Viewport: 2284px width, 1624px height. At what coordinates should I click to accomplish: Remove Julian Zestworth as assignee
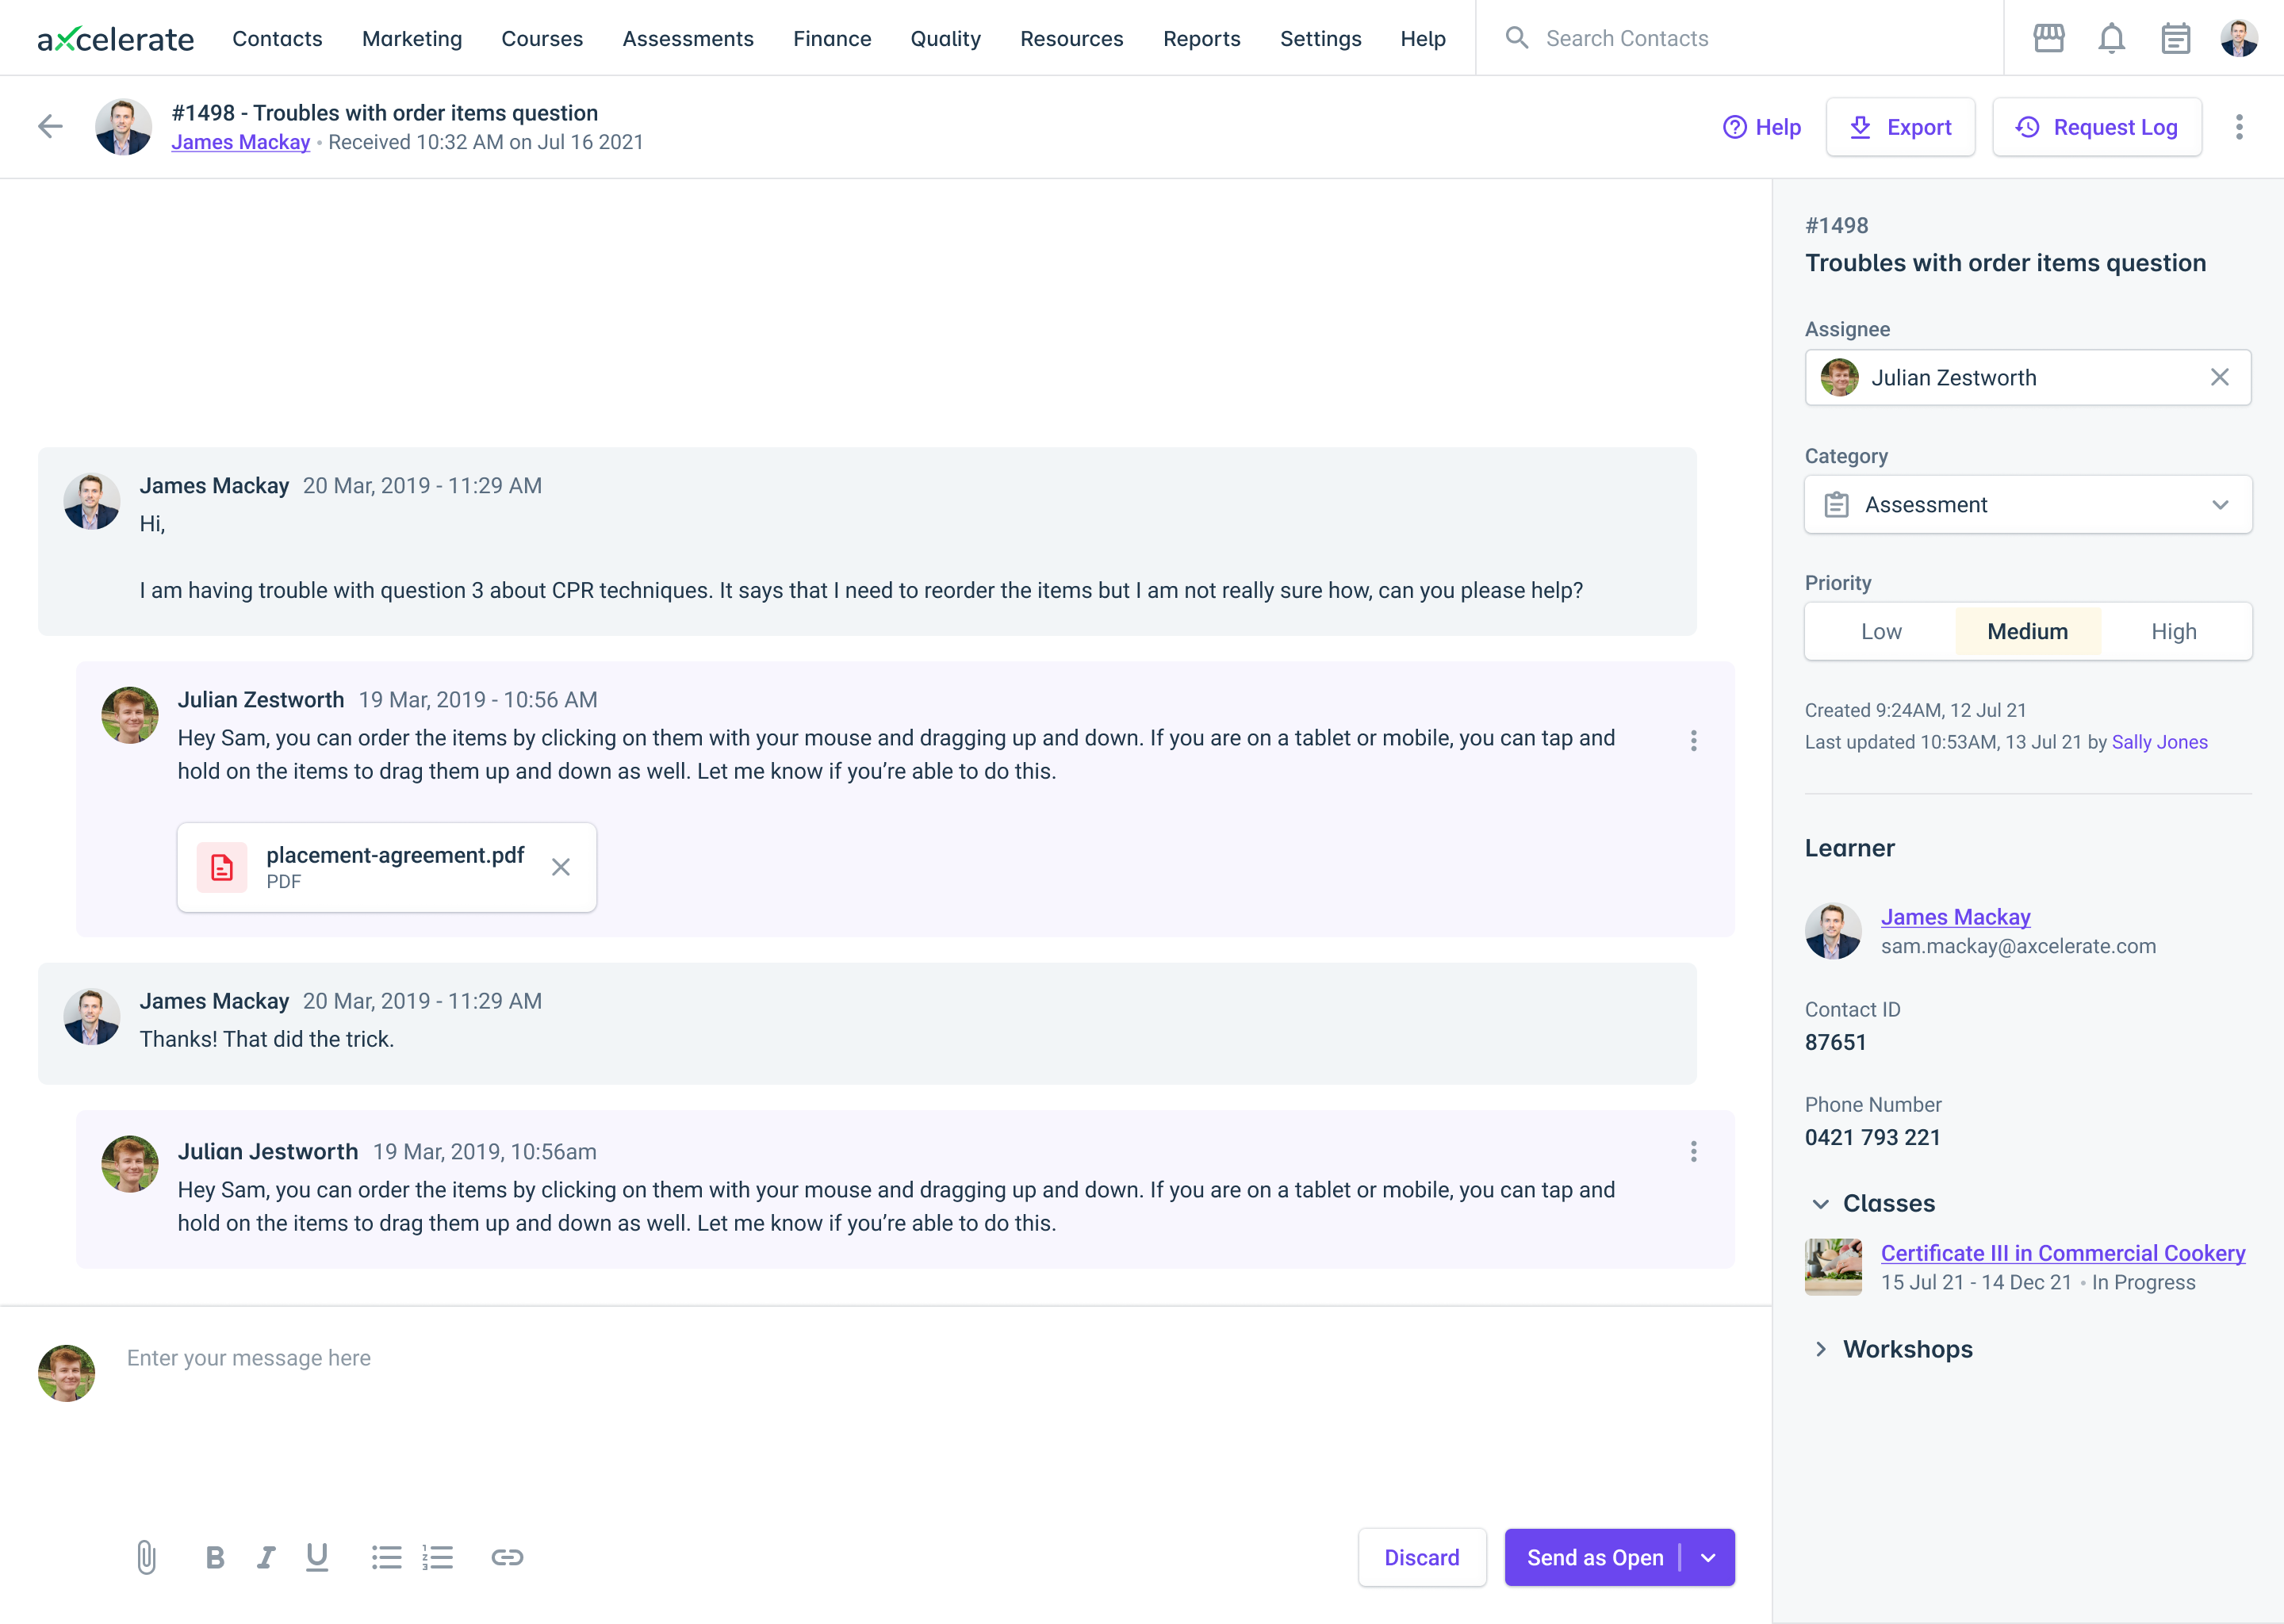click(2221, 377)
